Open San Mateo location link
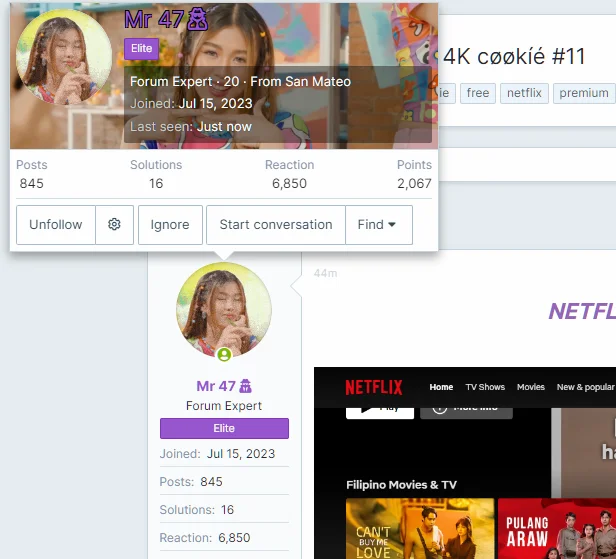The height and width of the screenshot is (559, 616). [318, 82]
